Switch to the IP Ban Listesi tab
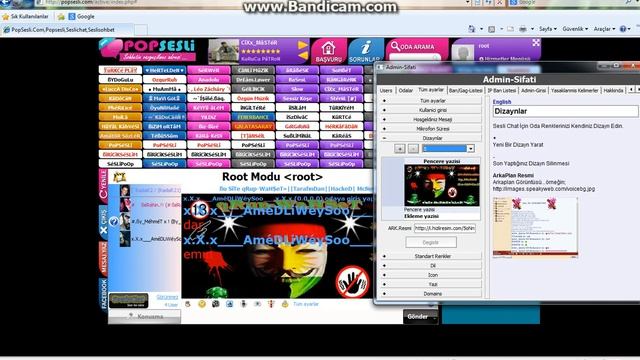The height and width of the screenshot is (360, 640). coord(502,90)
